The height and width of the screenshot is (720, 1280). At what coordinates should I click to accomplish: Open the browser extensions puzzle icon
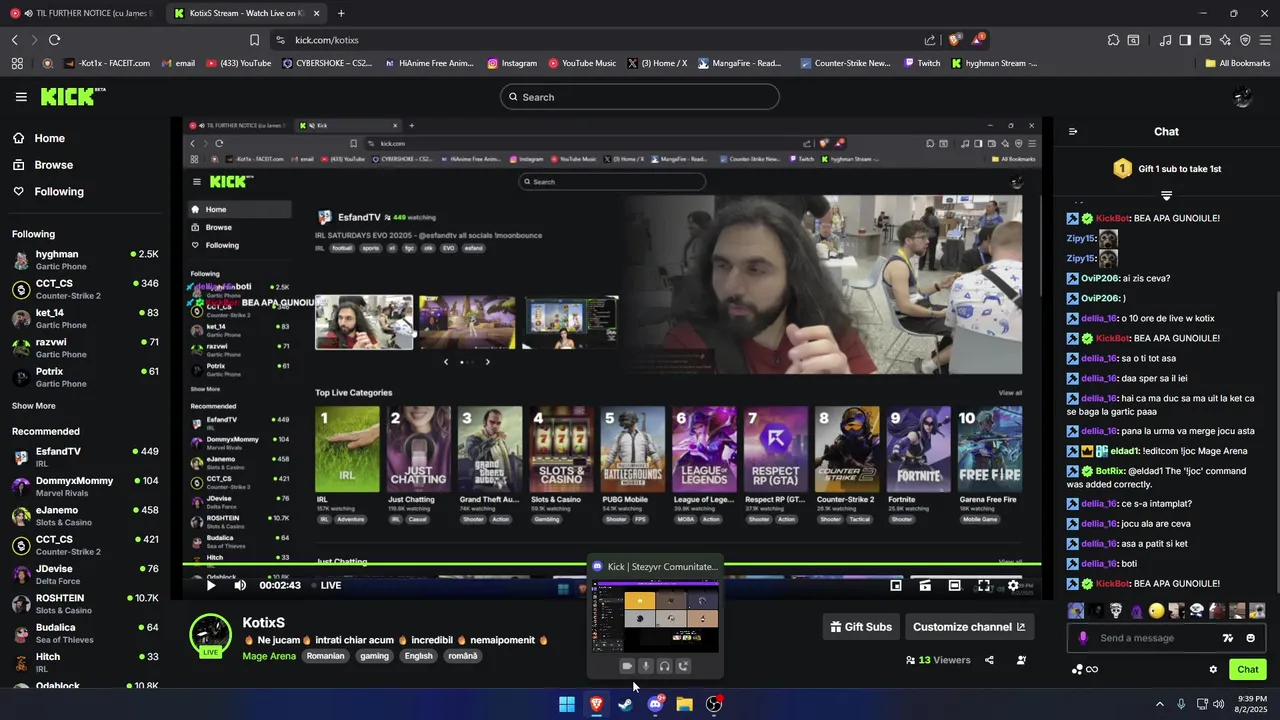click(1113, 40)
